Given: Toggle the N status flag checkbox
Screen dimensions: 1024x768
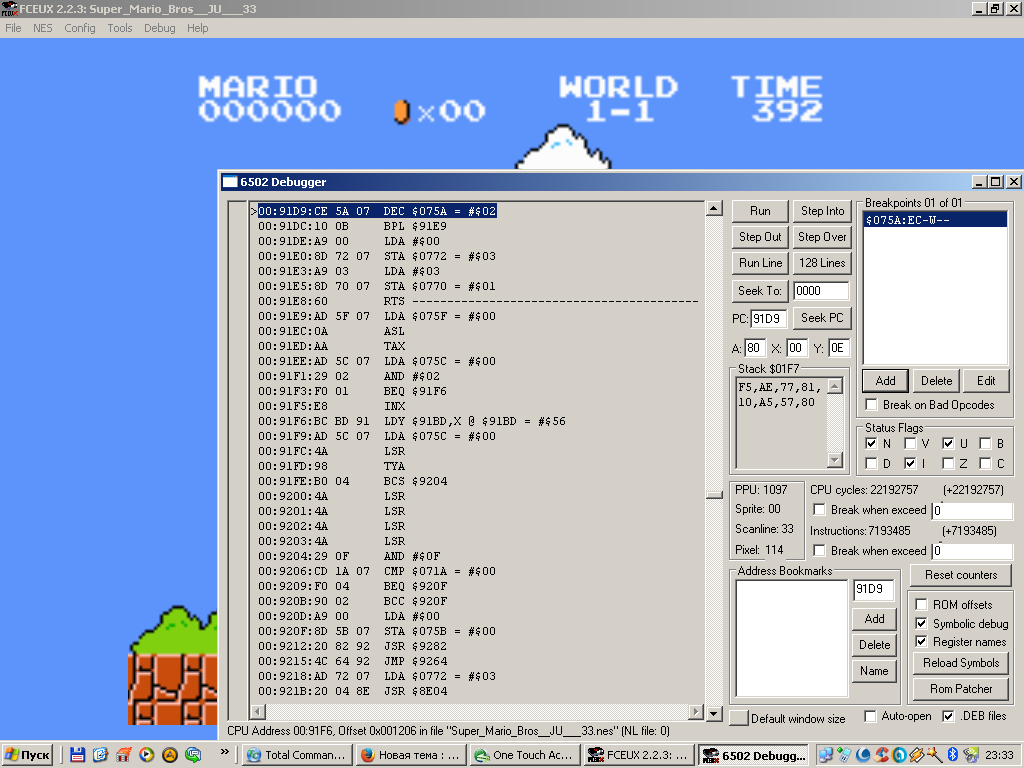Looking at the screenshot, I should tap(871, 443).
